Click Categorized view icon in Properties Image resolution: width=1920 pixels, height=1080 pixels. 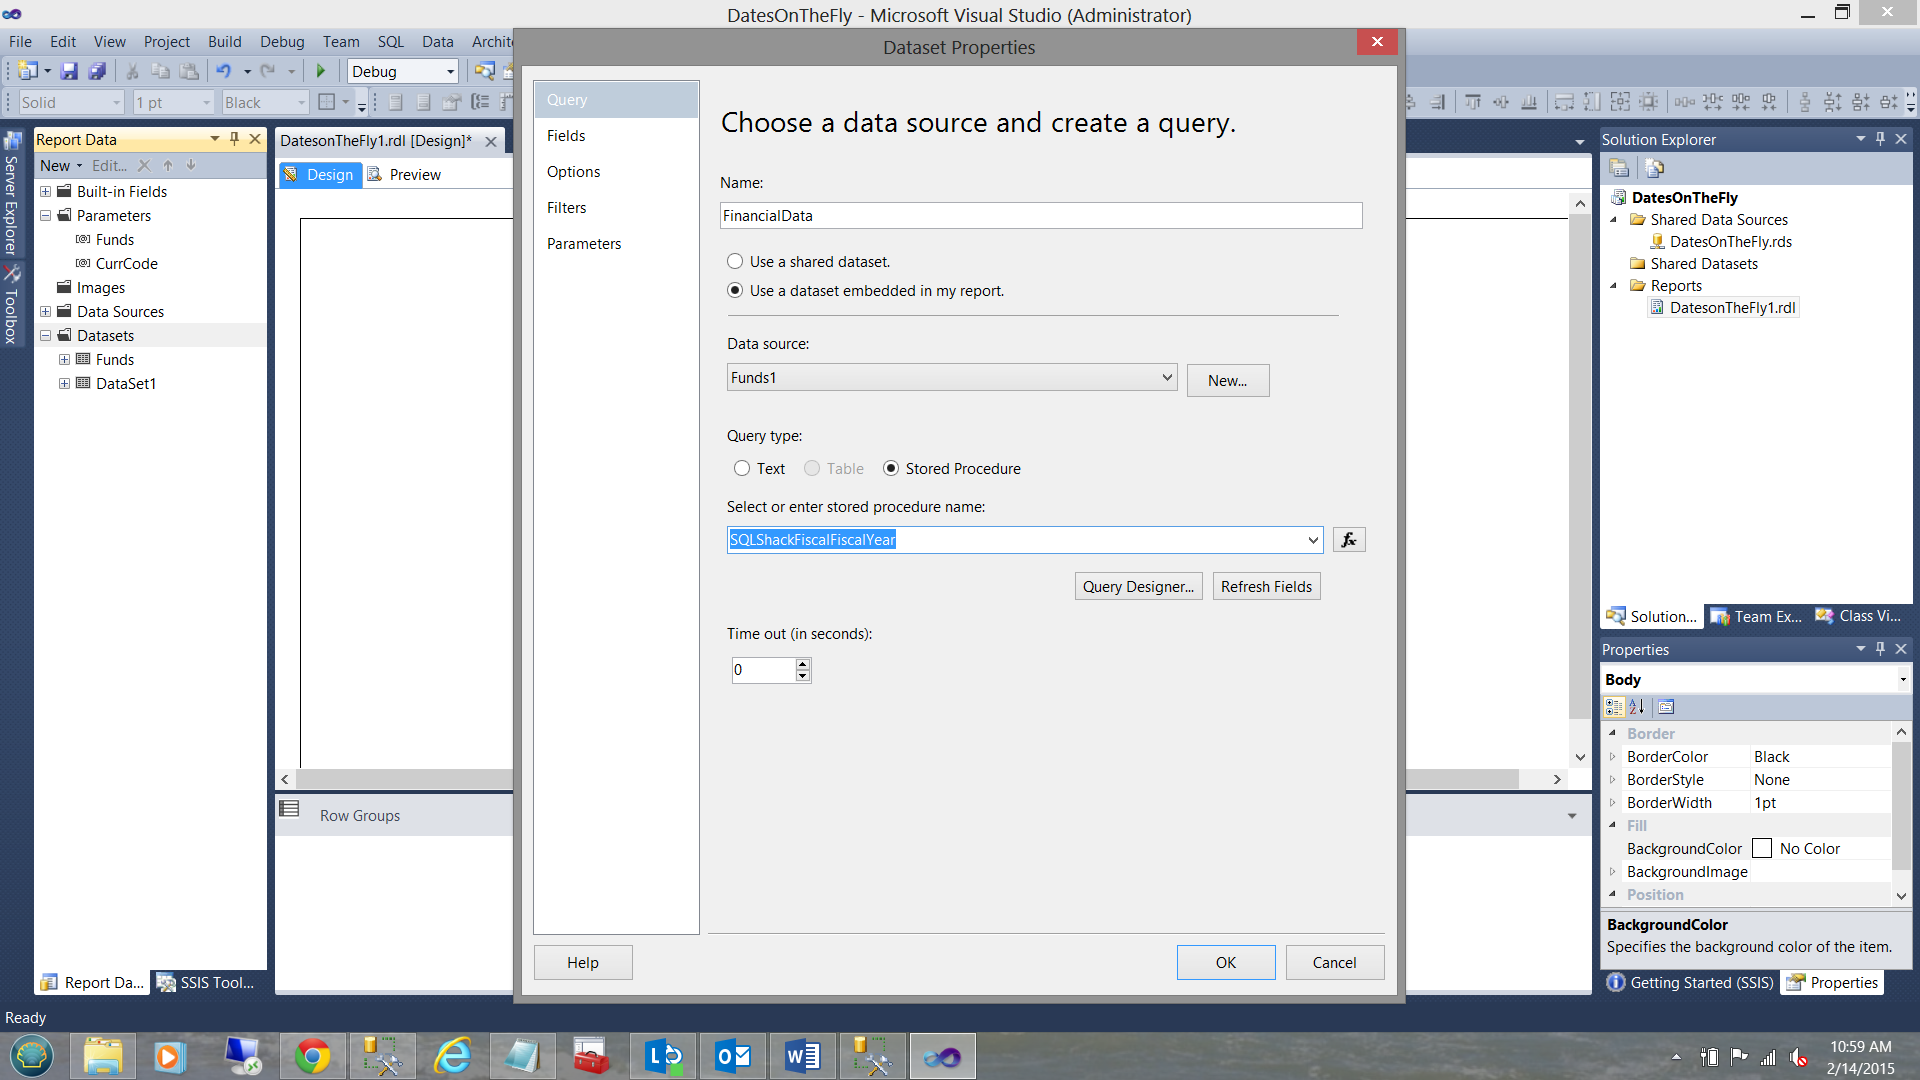[x=1614, y=707]
